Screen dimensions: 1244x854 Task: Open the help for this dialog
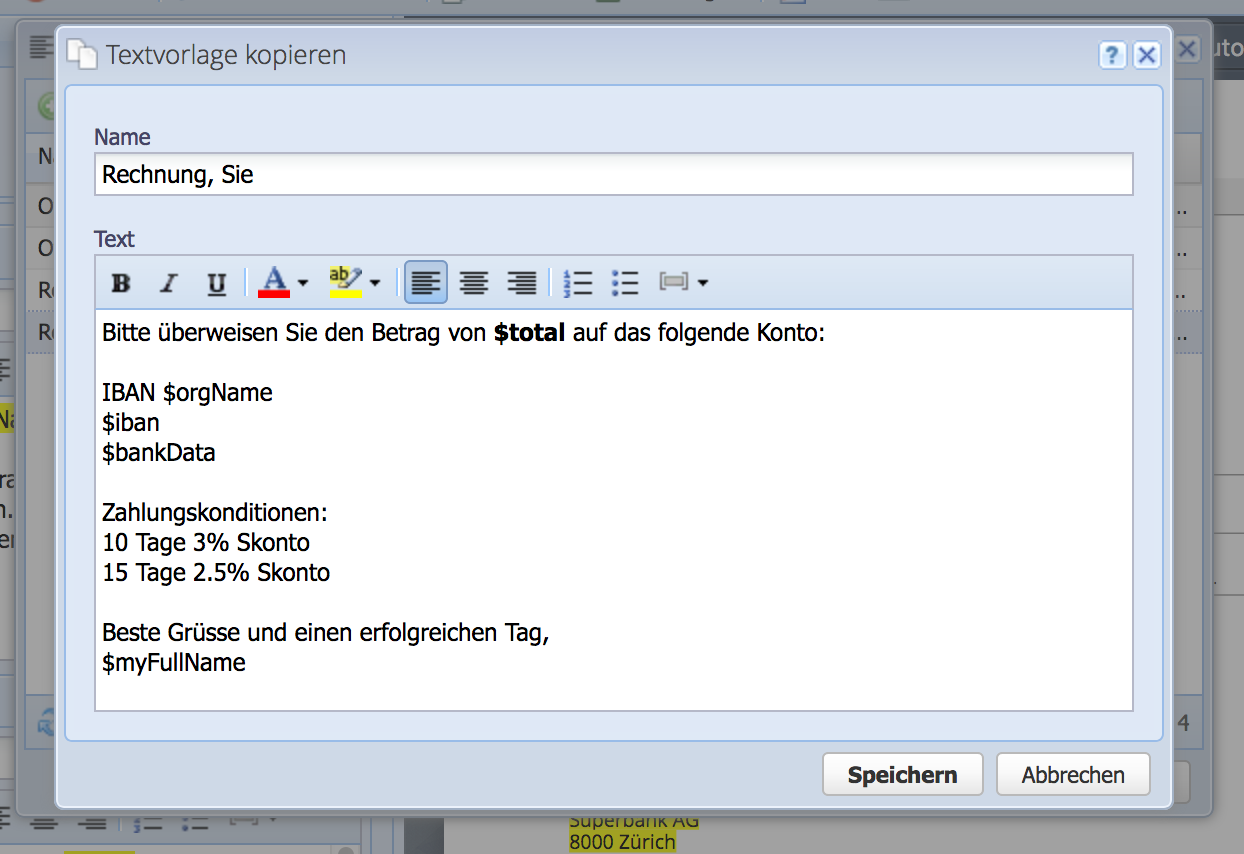1112,55
